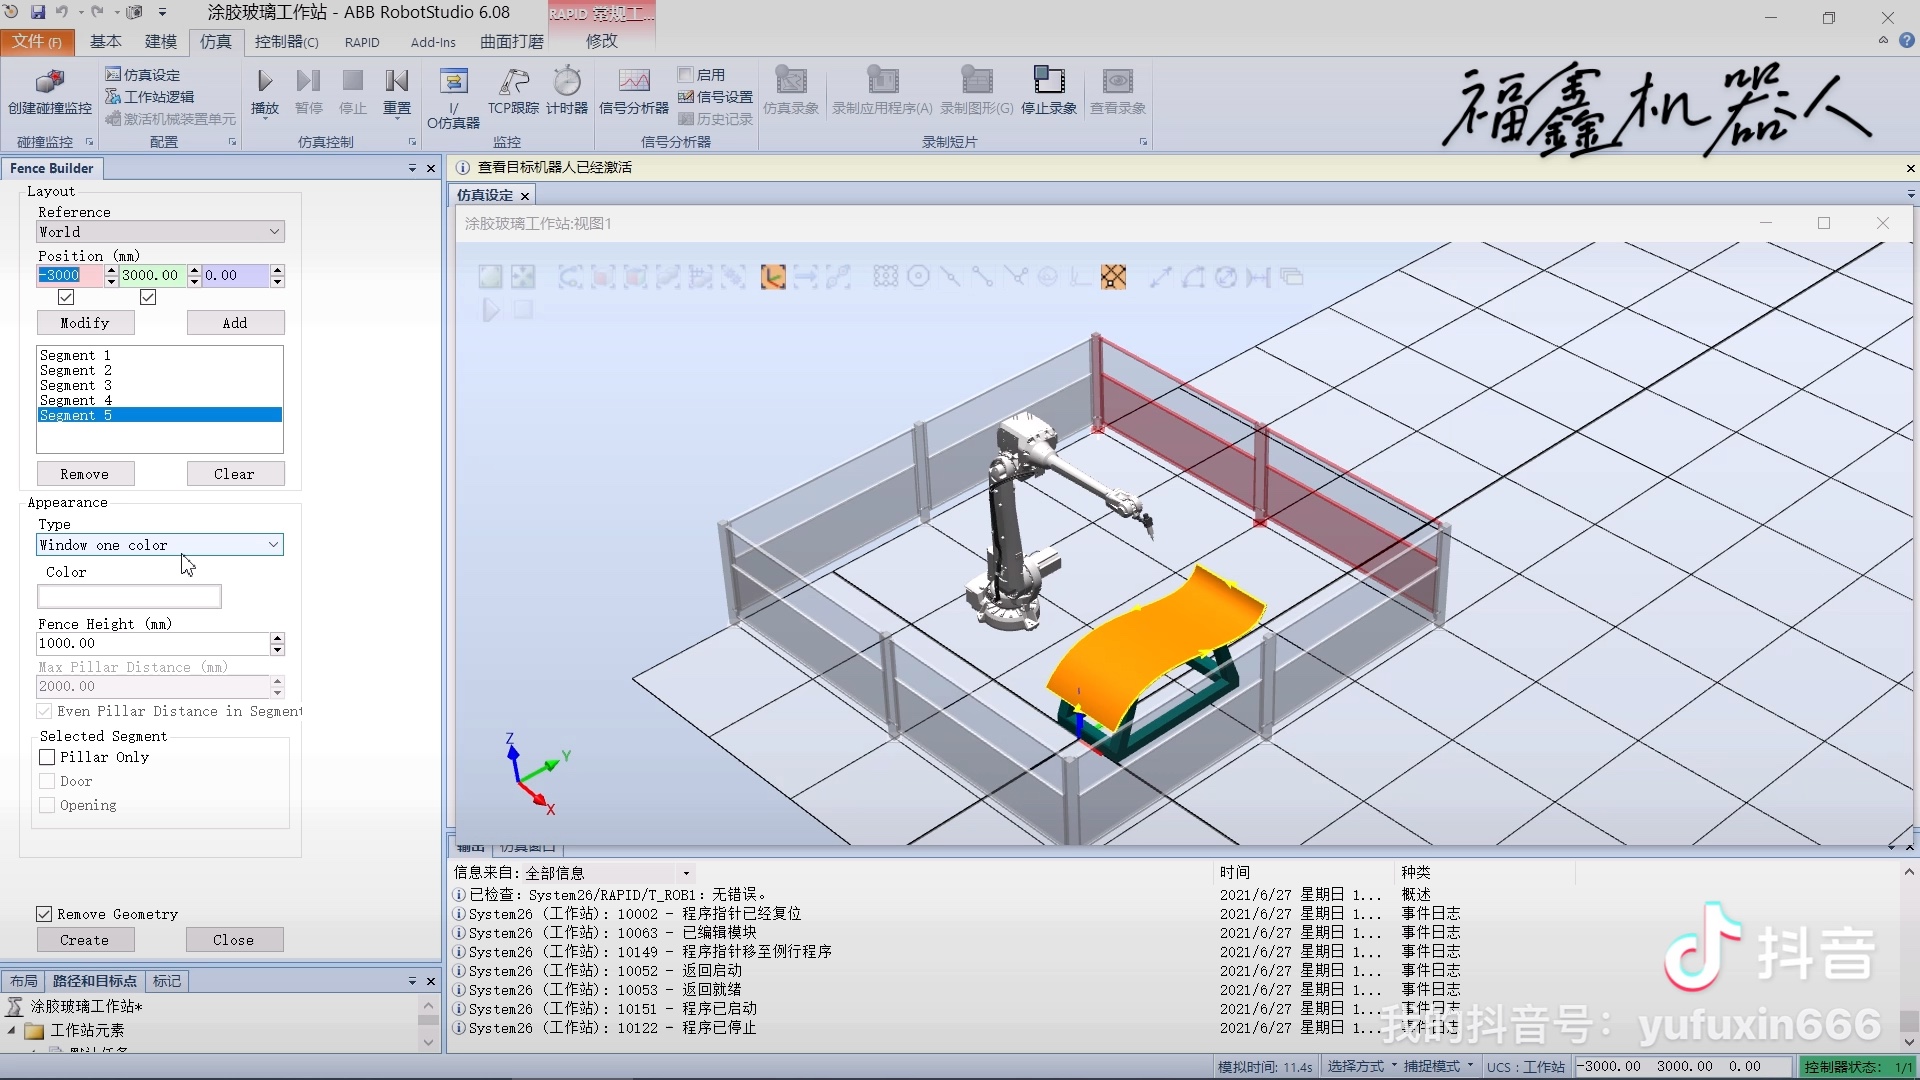Toggle the checkbox under Y position field
1920x1080 pixels.
148,297
